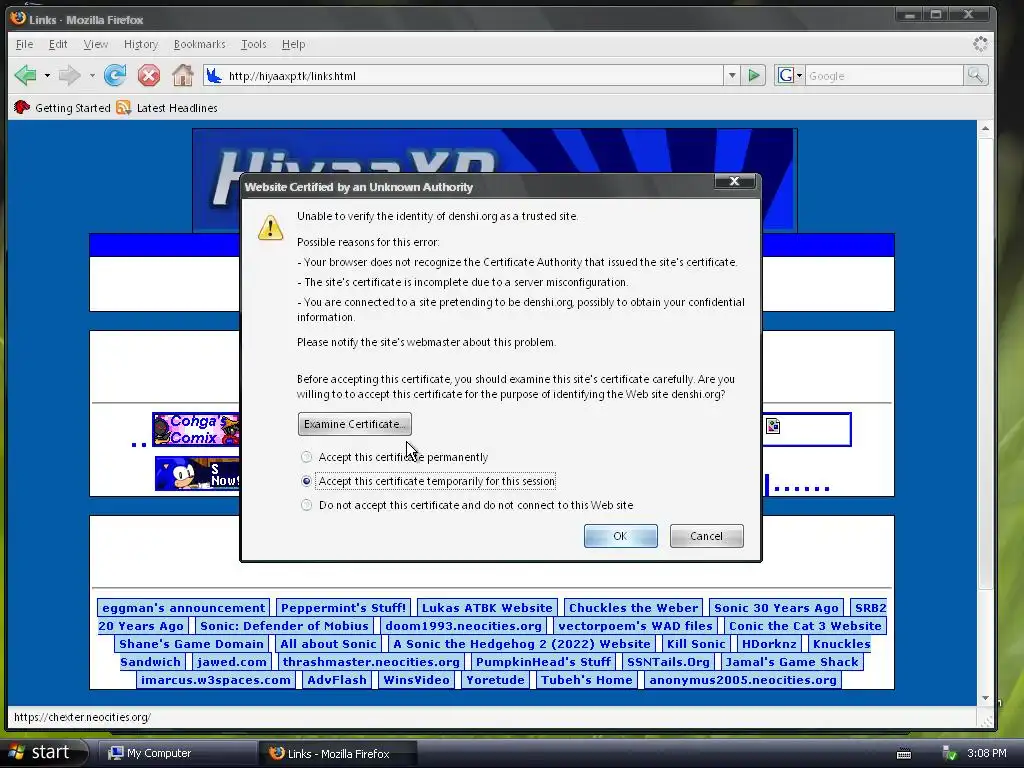Screen dimensions: 1024x768
Task: Click the green Go arrow button
Action: click(x=754, y=76)
